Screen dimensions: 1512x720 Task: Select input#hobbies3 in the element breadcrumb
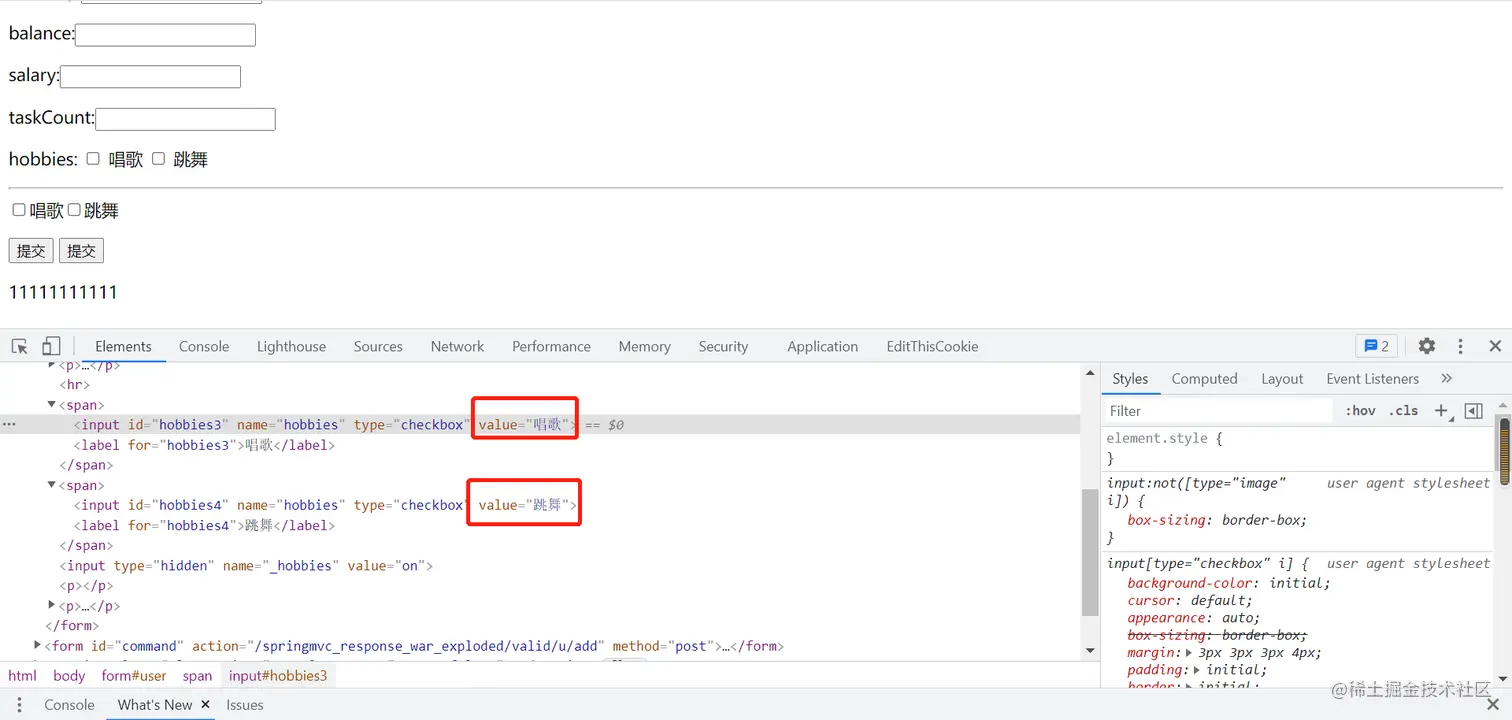278,676
